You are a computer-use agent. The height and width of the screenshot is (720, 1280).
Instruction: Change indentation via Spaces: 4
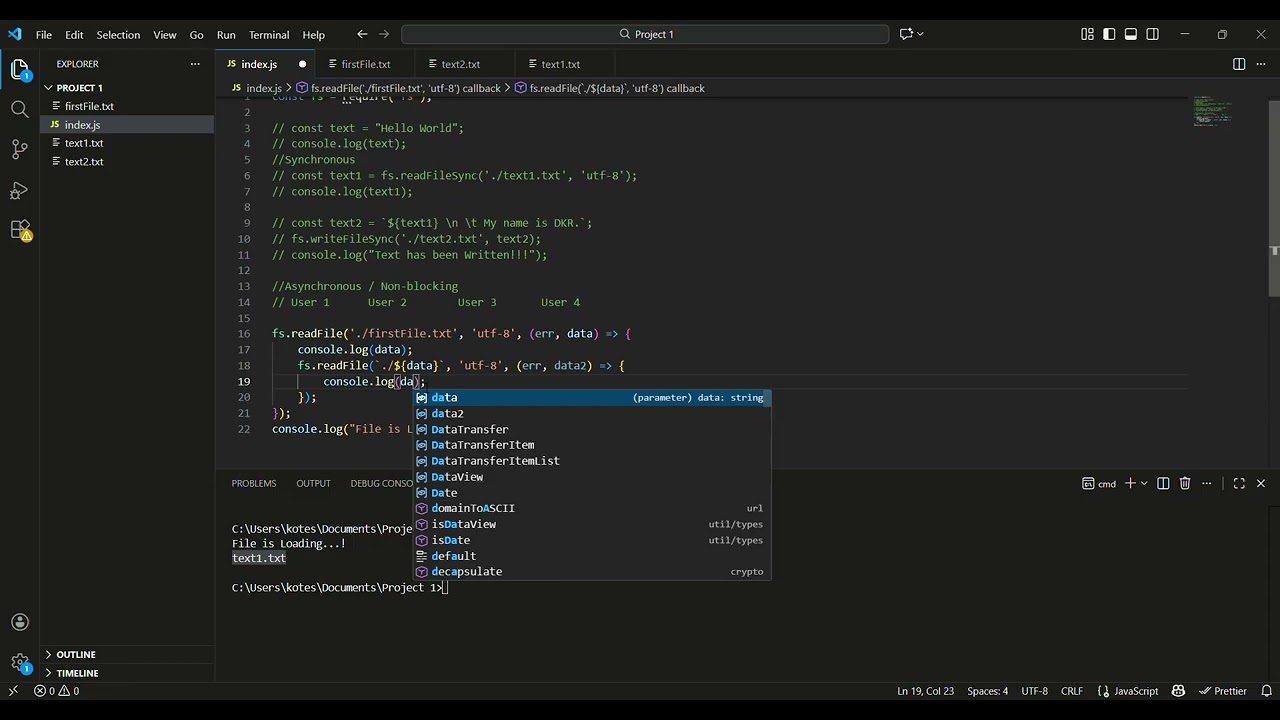click(988, 691)
